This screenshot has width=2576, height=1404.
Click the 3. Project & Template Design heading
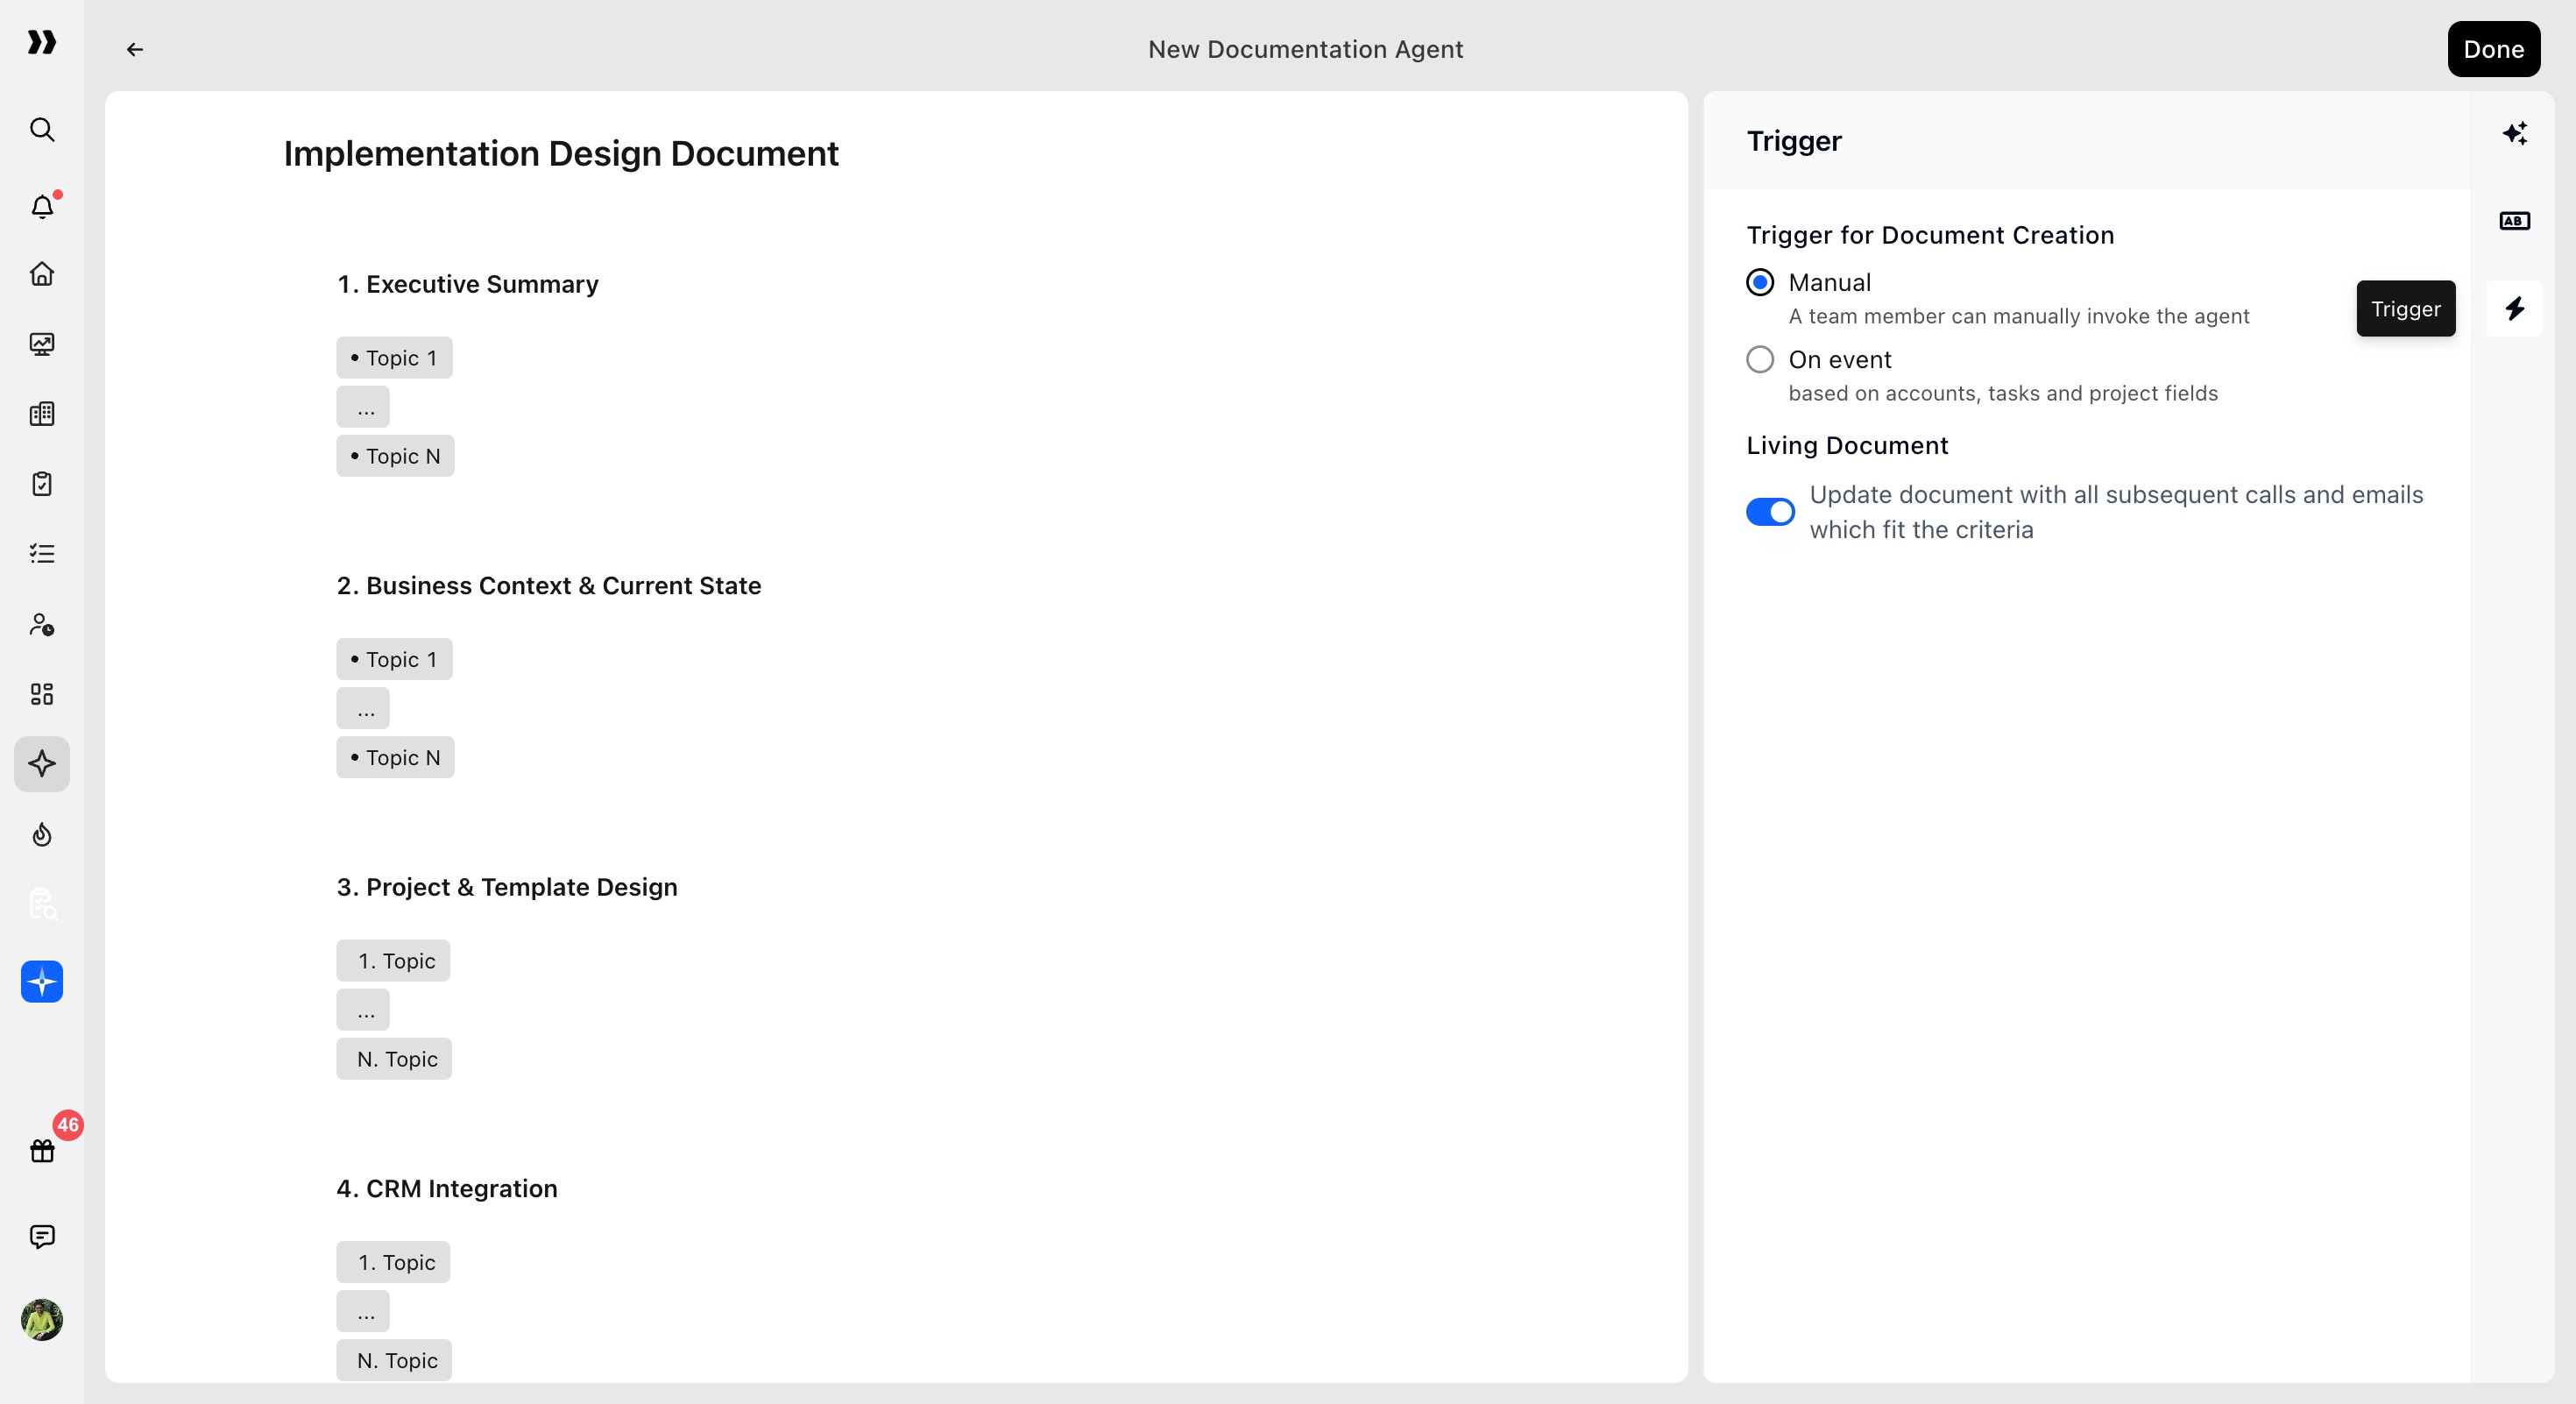(507, 887)
